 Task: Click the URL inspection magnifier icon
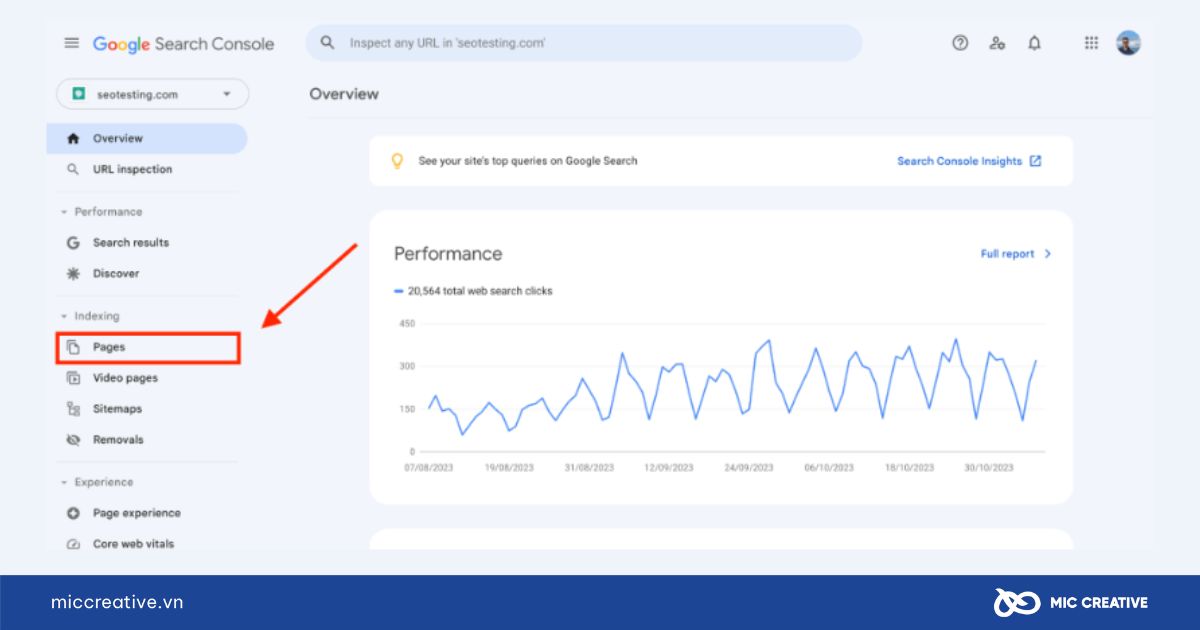[x=73, y=169]
